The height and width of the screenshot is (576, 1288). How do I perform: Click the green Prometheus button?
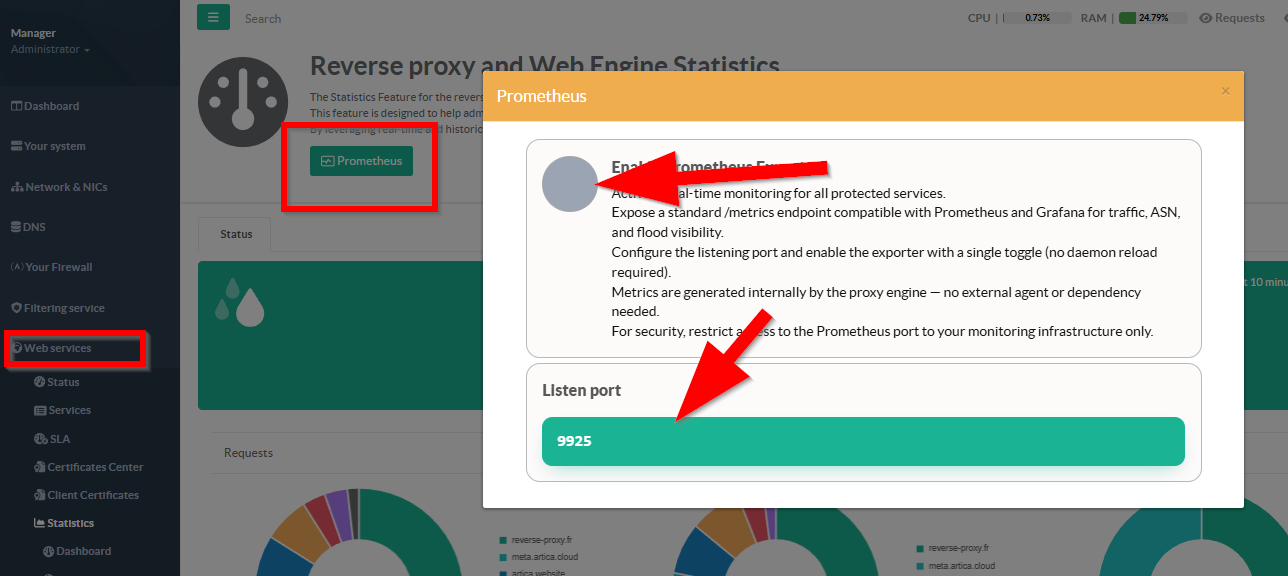coord(361,161)
